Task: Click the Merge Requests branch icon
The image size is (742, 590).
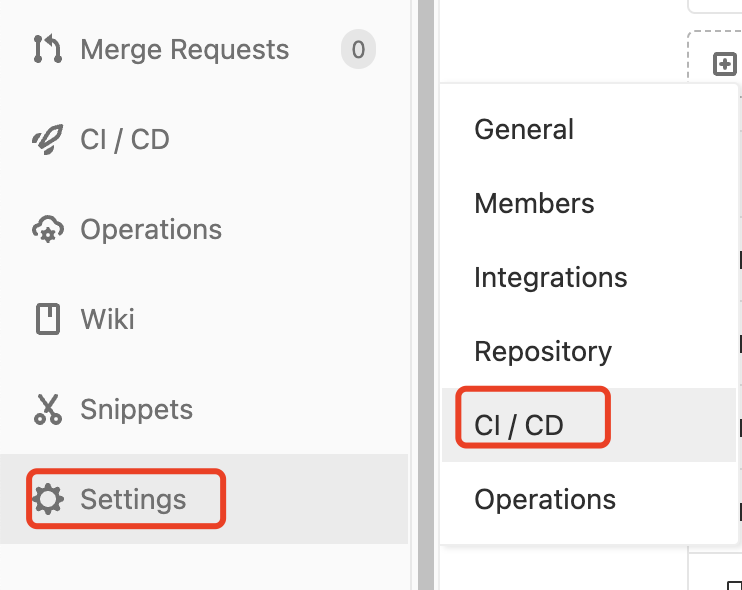Action: [47, 49]
